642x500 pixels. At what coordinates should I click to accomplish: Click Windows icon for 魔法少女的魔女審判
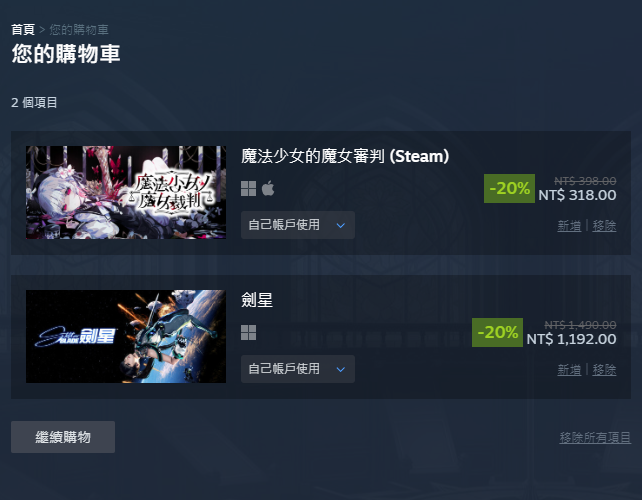tap(249, 188)
